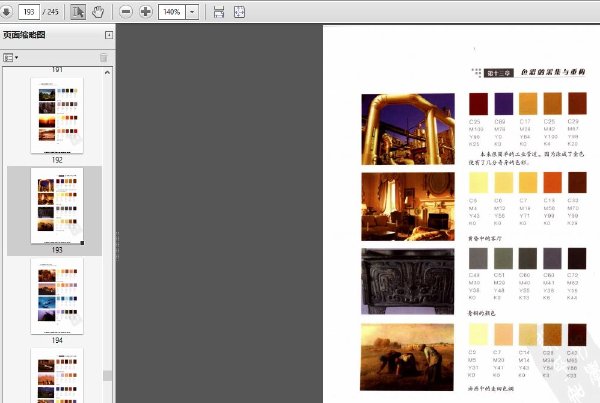Select the partially visible page 195 thumbnail
Image resolution: width=600 pixels, height=403 pixels.
[x=57, y=375]
